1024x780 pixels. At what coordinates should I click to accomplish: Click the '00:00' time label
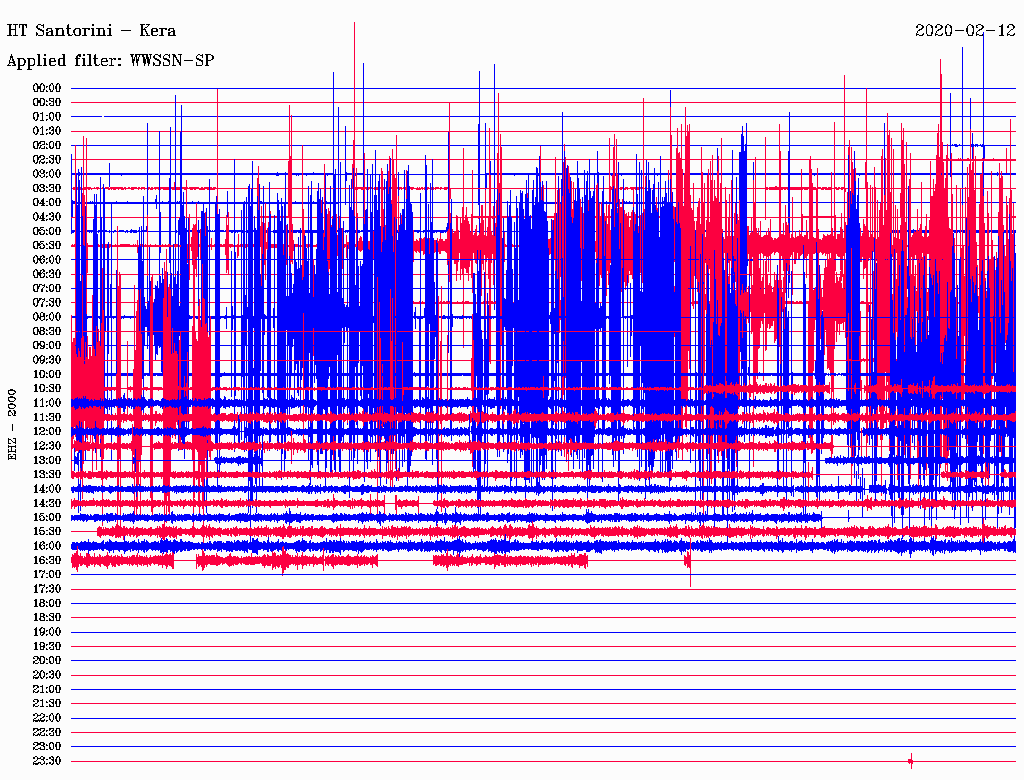[47, 88]
